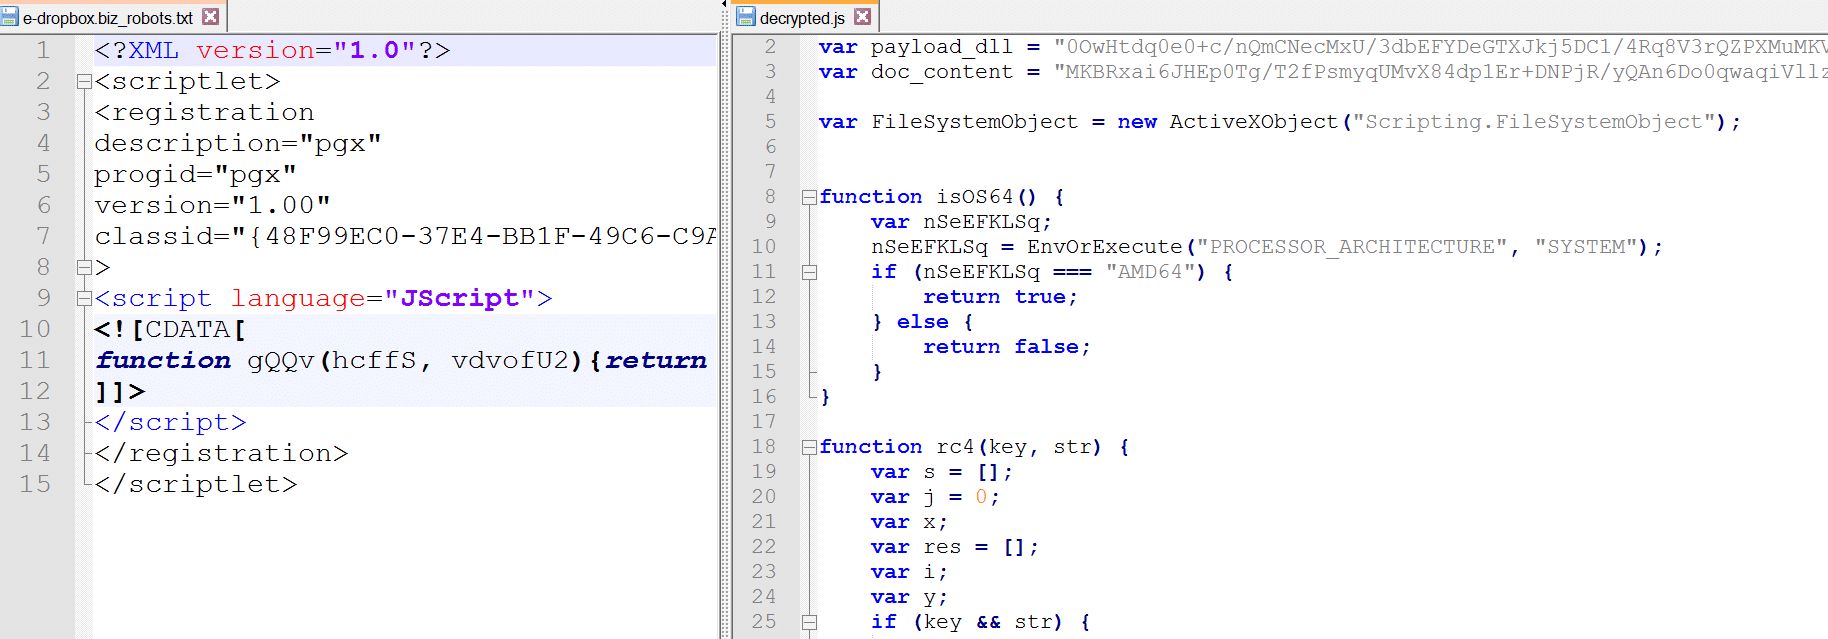Click the "var res = [];" line
This screenshot has height=639, width=1828.
tap(954, 547)
